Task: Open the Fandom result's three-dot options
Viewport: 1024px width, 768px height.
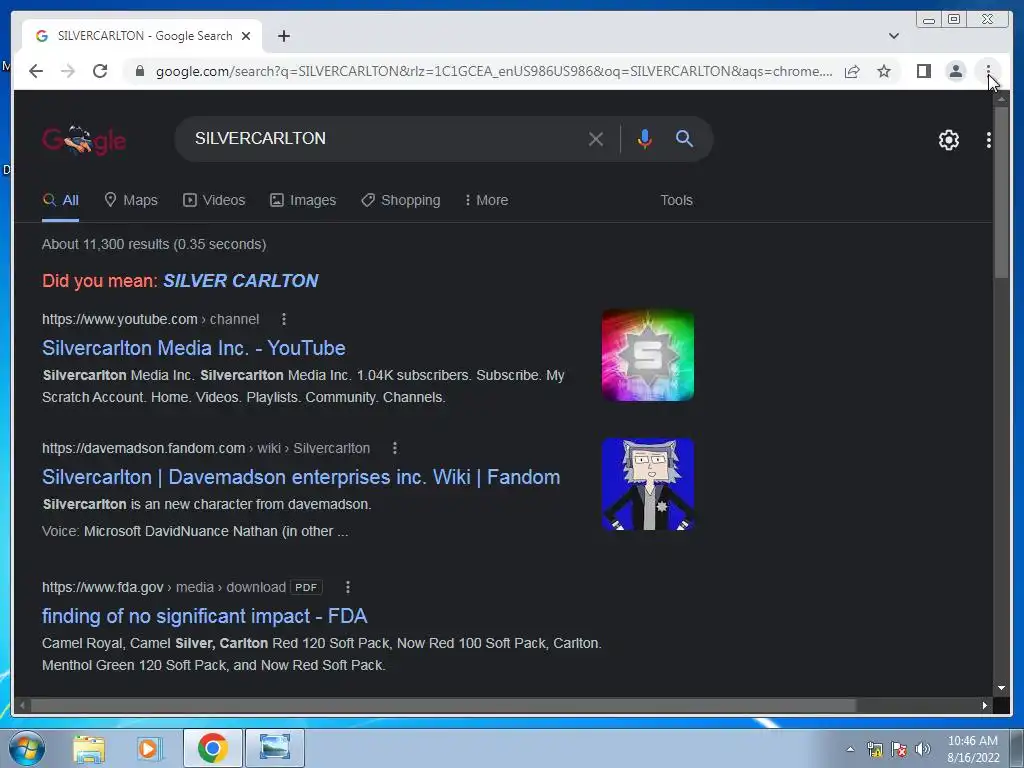Action: (394, 449)
